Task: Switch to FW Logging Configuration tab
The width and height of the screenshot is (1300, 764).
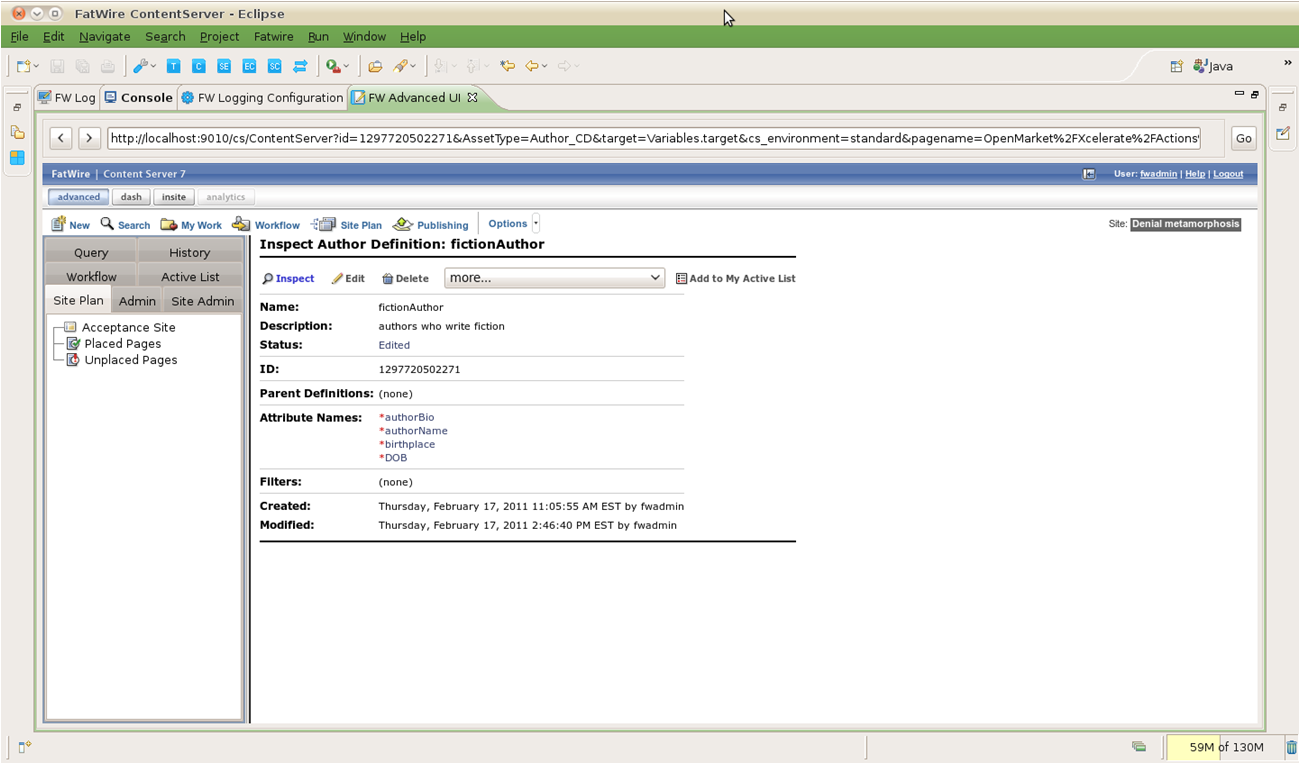Action: coord(262,98)
